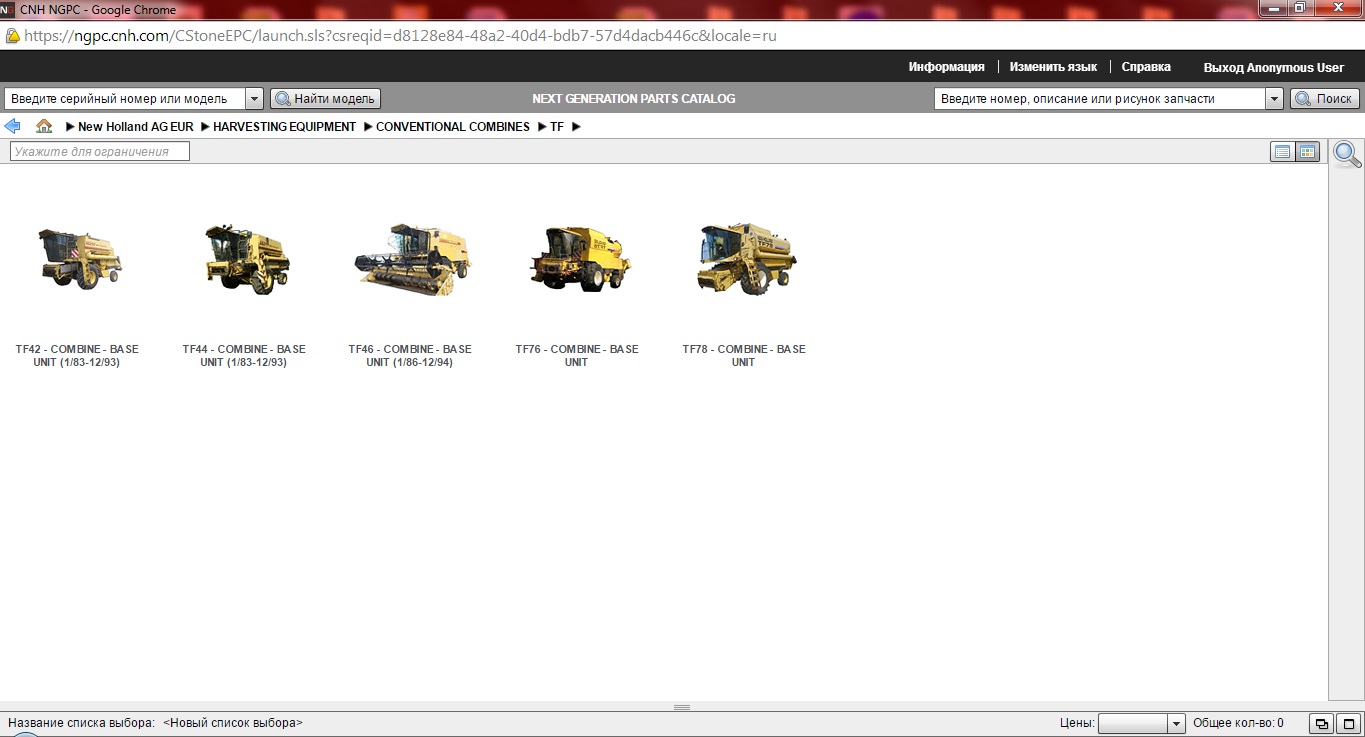
Task: Open the serial number or model dropdown
Action: click(254, 99)
